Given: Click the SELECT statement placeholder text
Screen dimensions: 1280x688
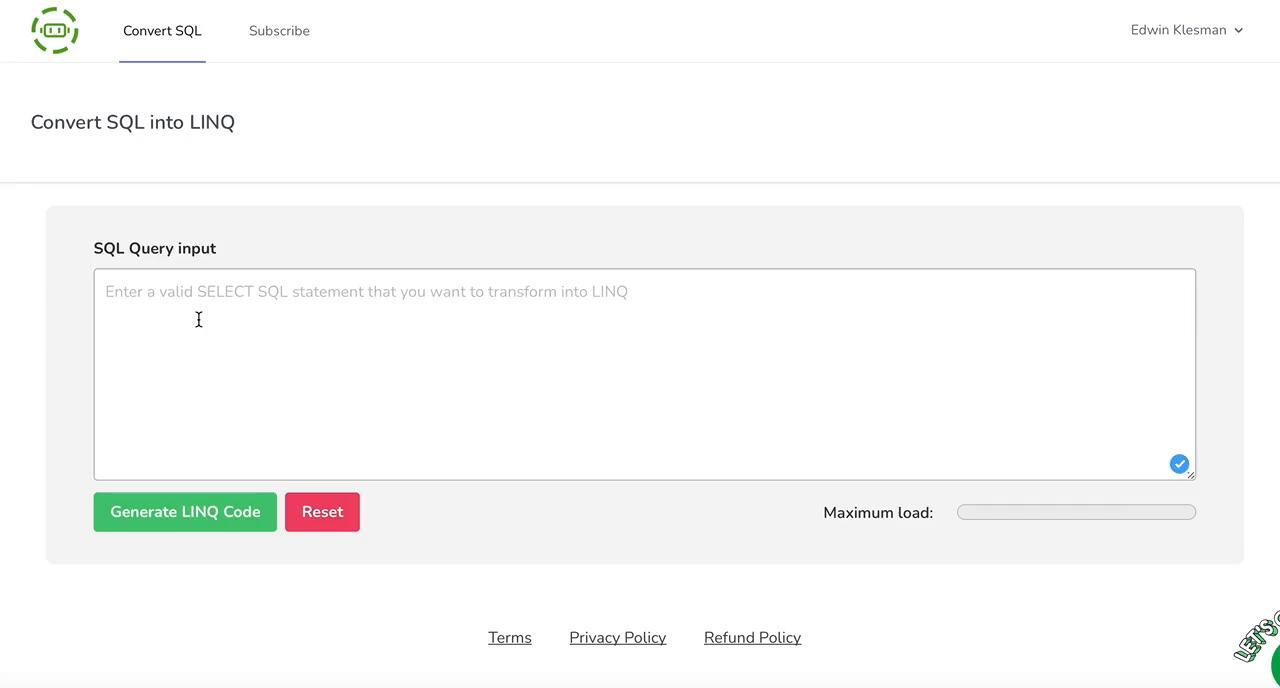Looking at the screenshot, I should pos(366,292).
